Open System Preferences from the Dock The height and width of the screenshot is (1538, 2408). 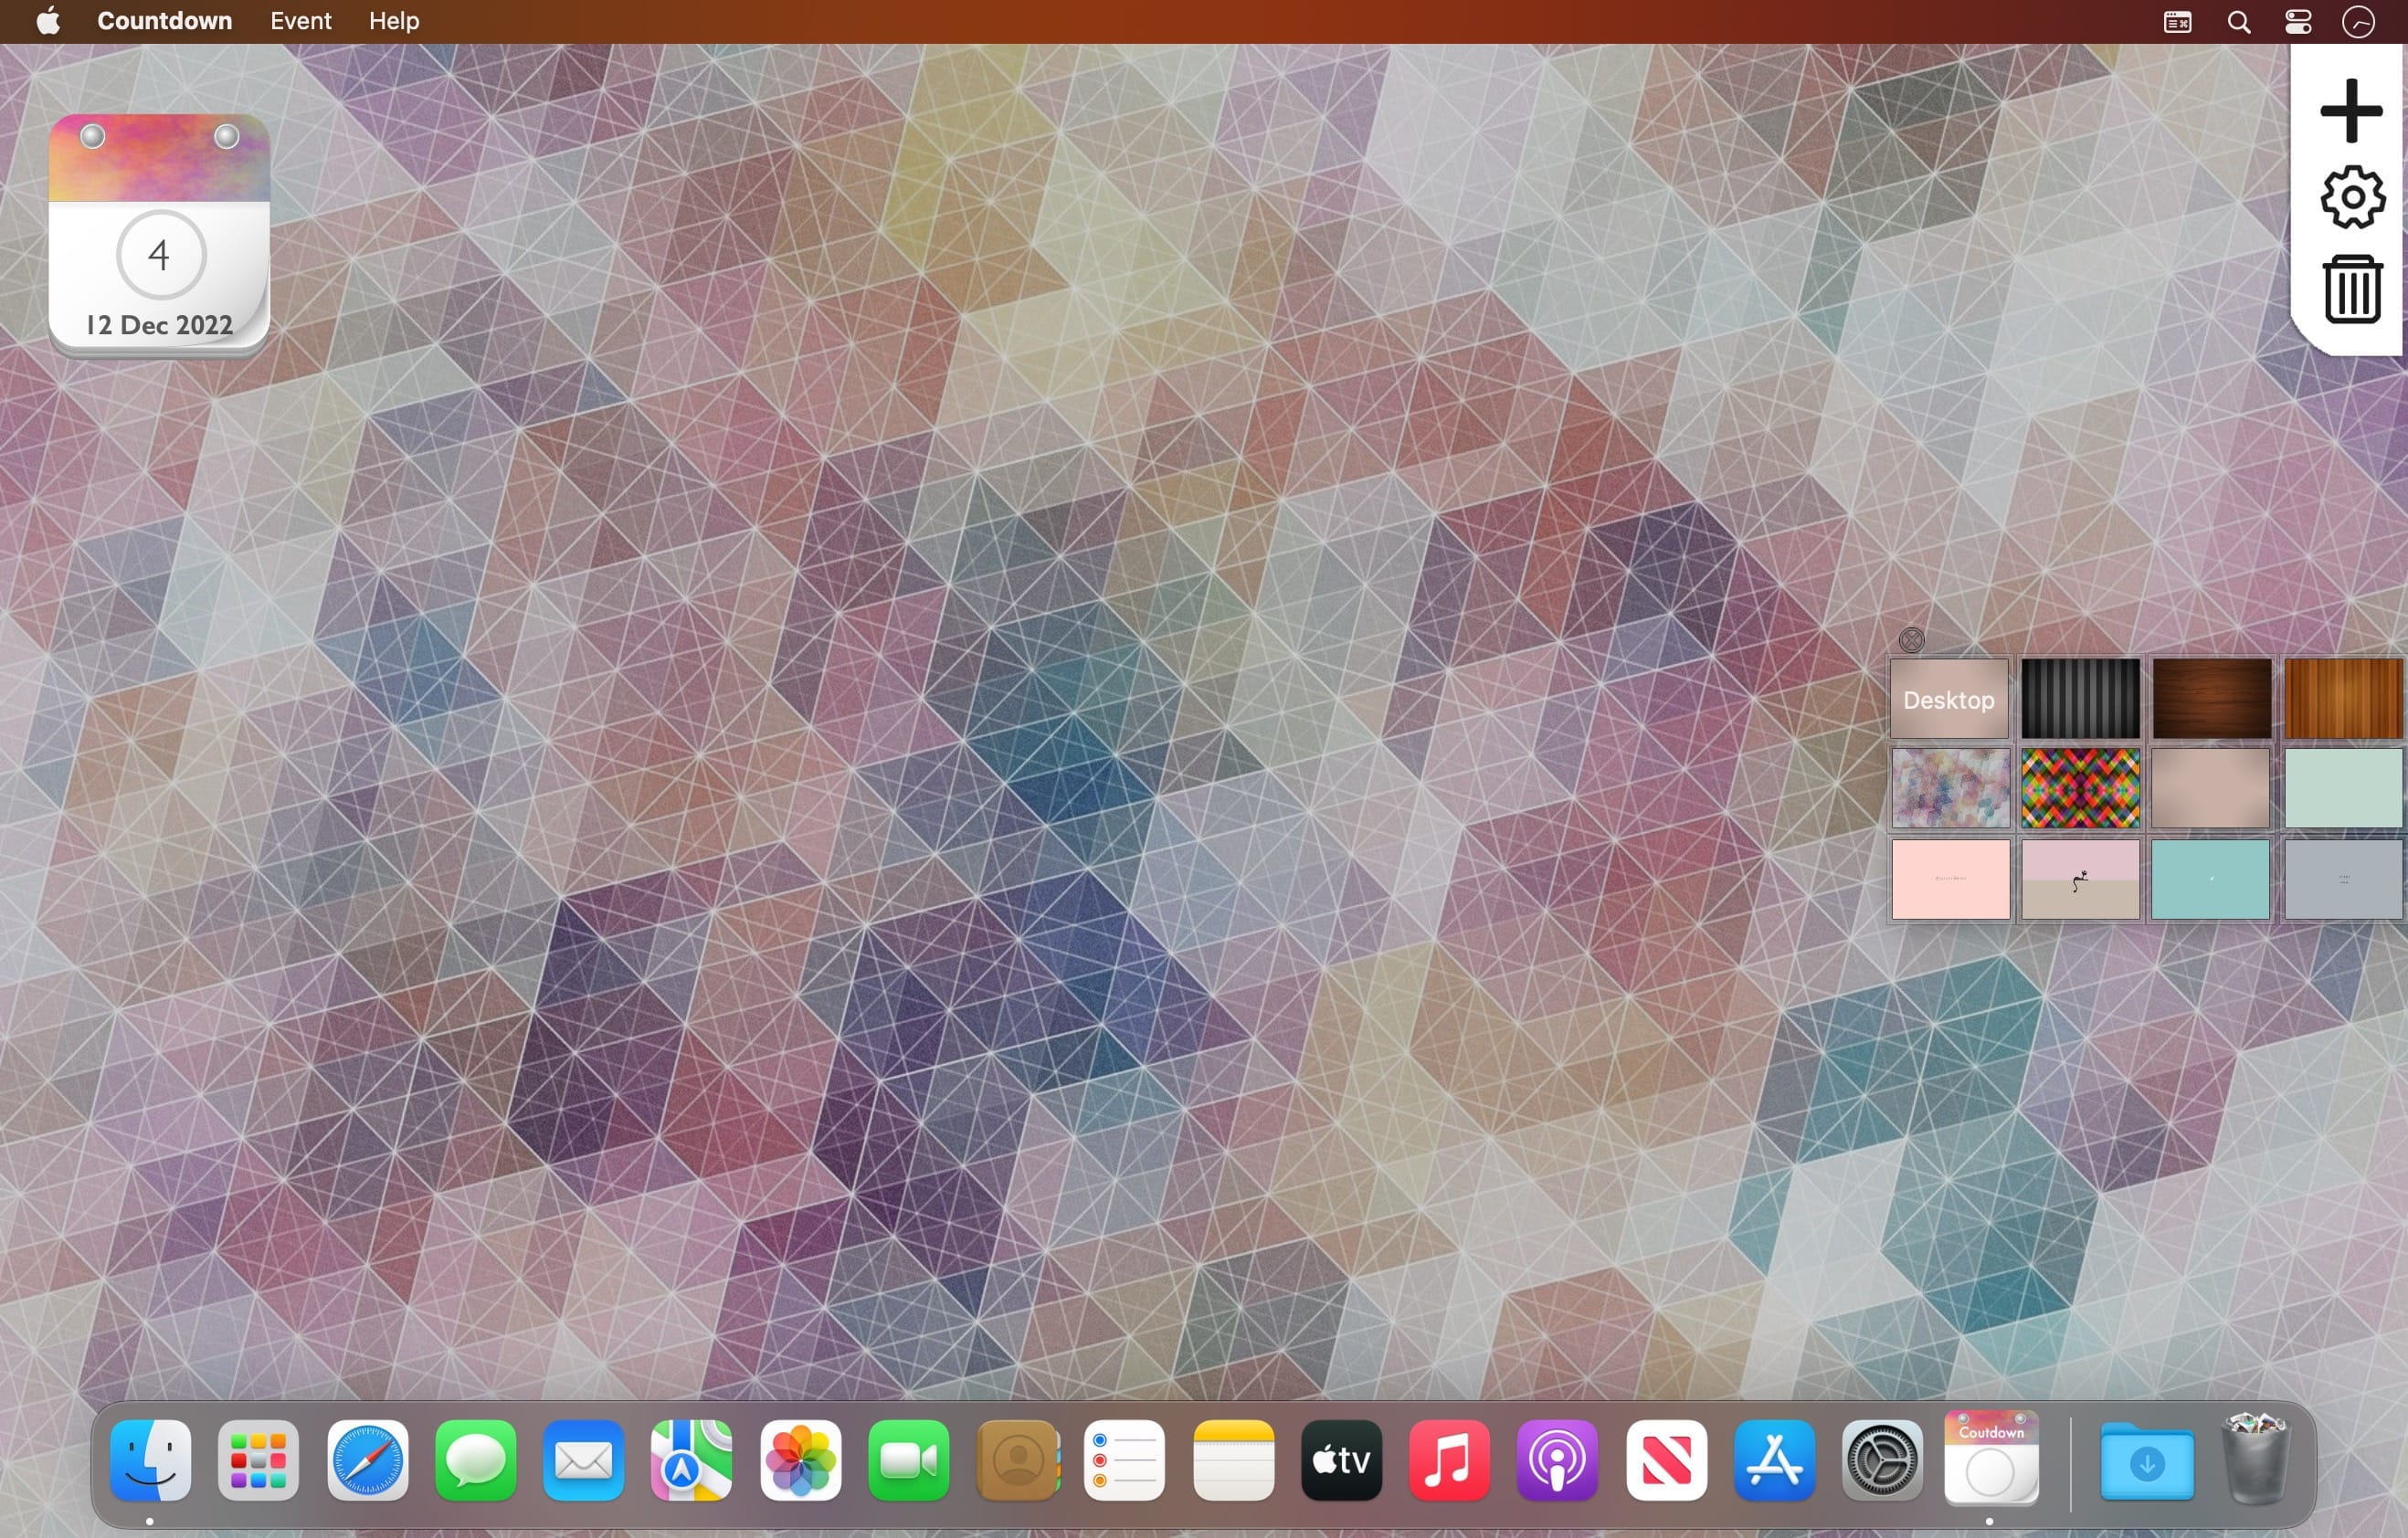(1882, 1460)
